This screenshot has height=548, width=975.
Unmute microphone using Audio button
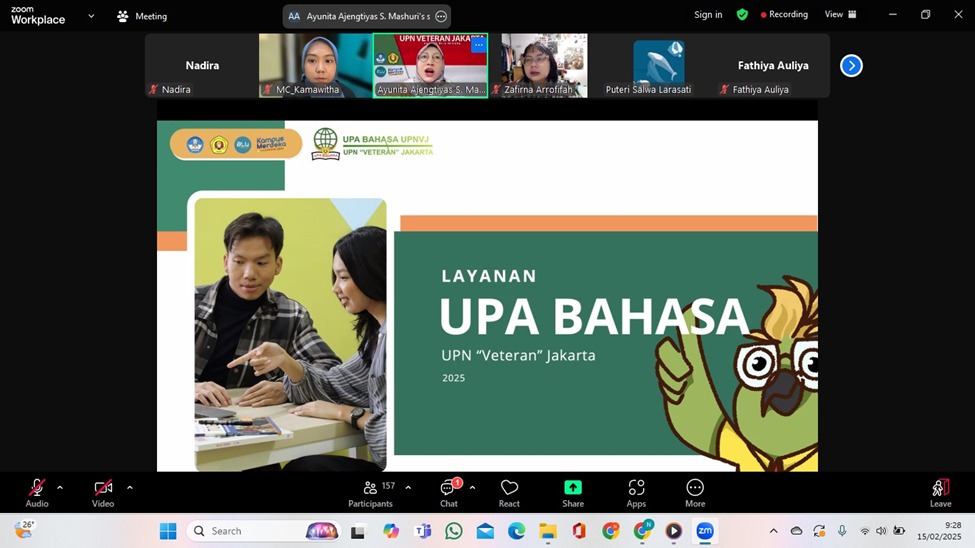[37, 492]
